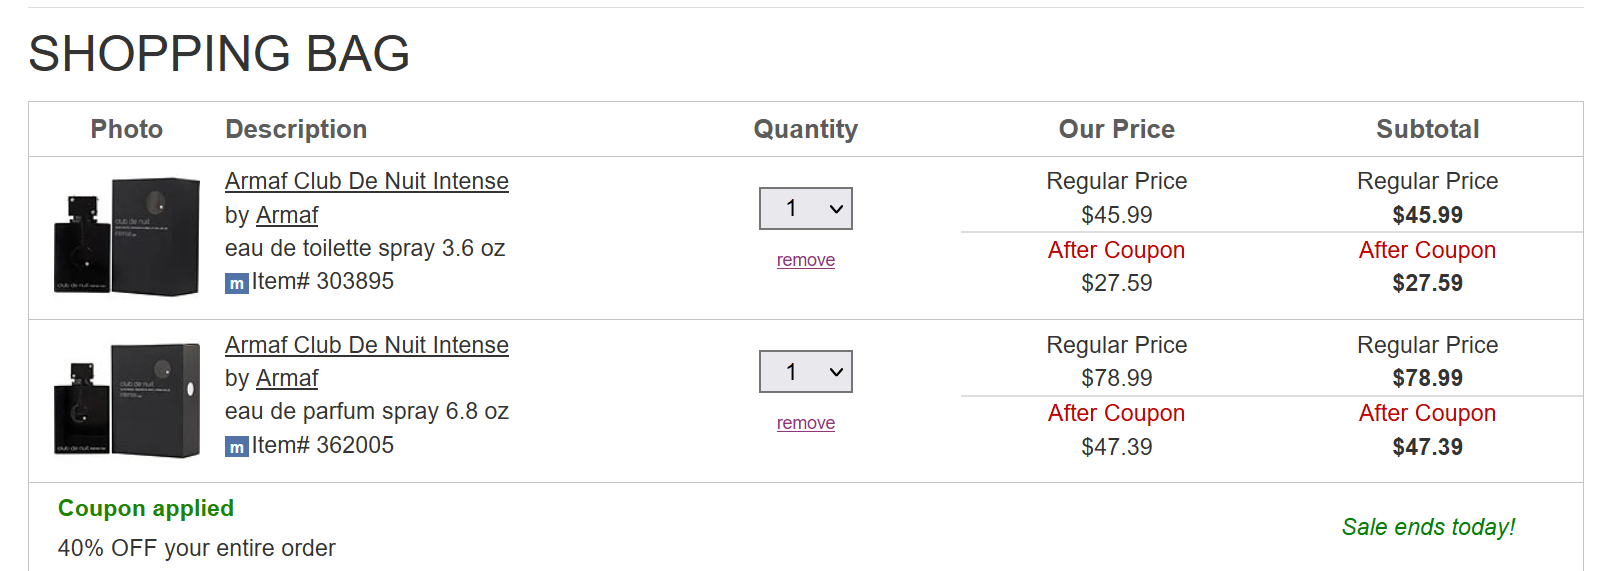Click the product photo for Item# 303895
Screen dimensions: 1613x571
click(127, 237)
